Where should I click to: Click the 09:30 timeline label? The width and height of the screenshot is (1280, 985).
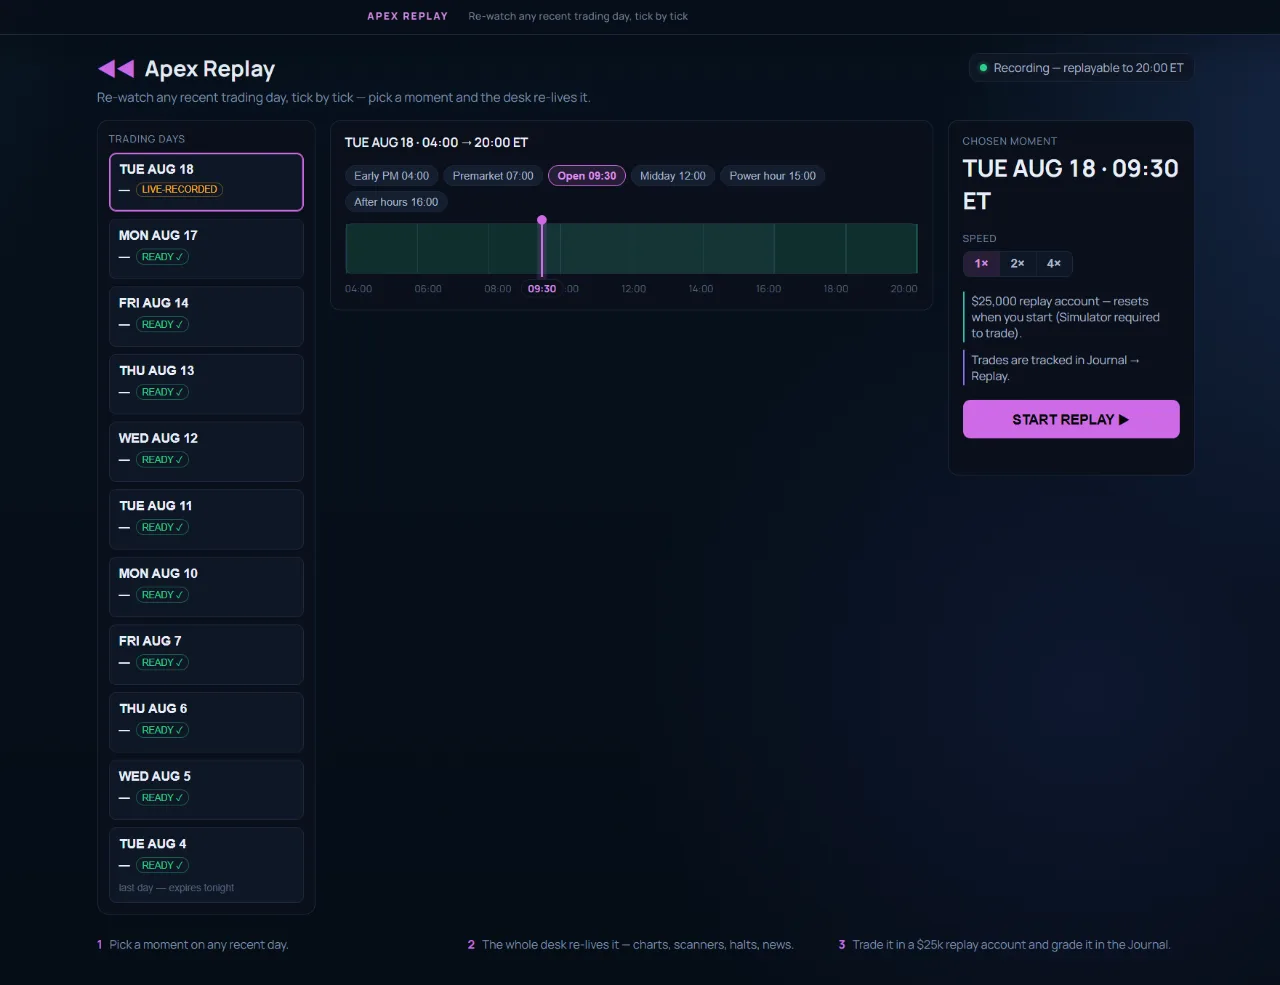pyautogui.click(x=542, y=289)
